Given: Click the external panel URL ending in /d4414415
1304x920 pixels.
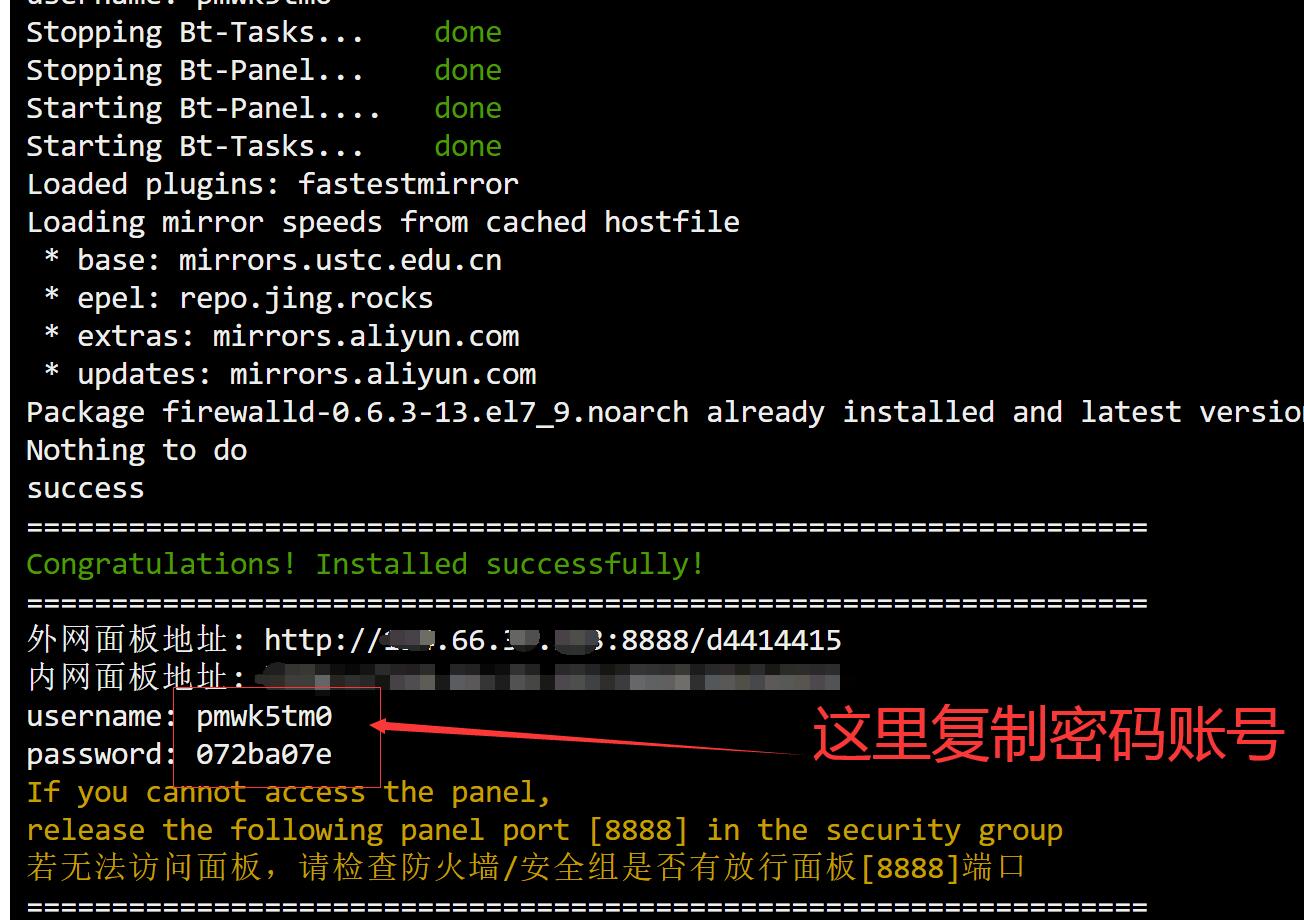Looking at the screenshot, I should coord(552,640).
